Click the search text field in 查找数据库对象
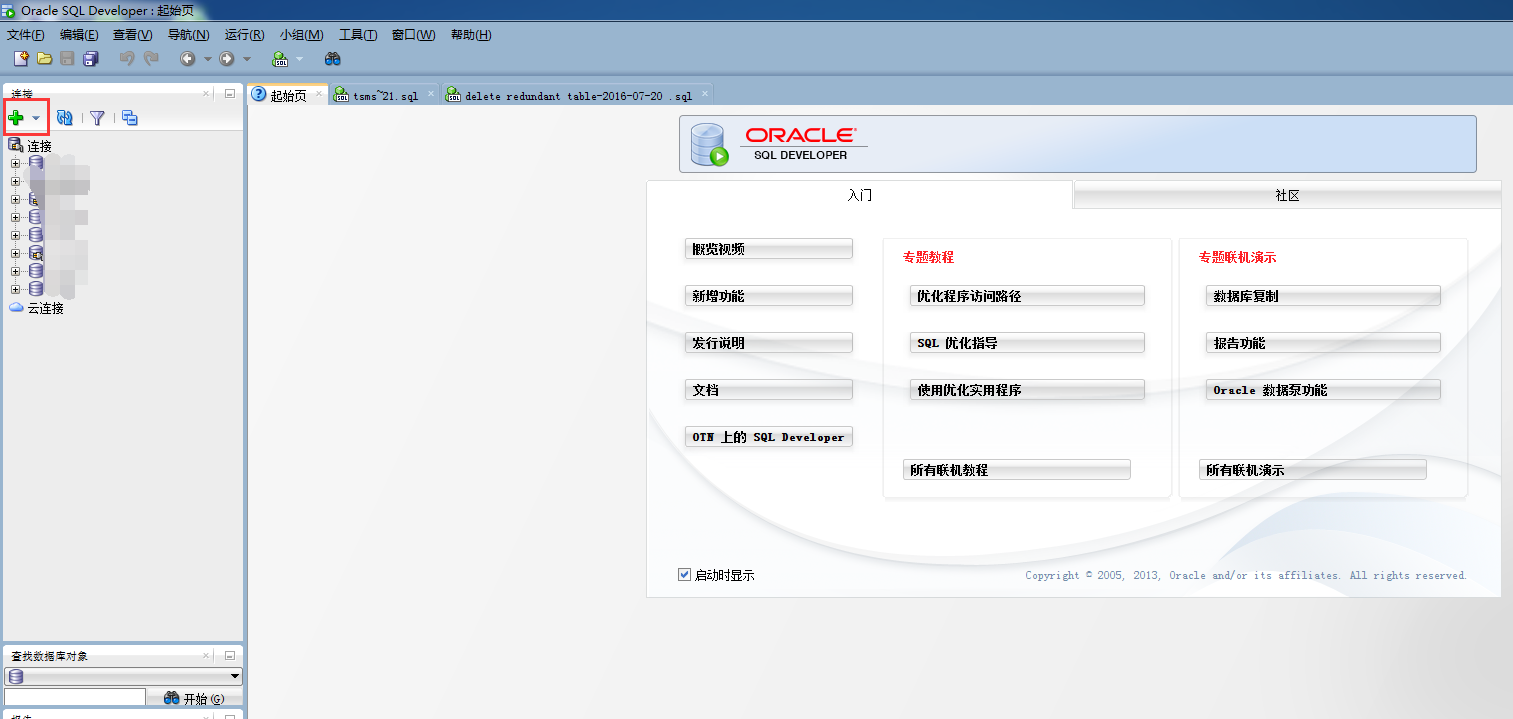The image size is (1513, 719). [x=75, y=697]
